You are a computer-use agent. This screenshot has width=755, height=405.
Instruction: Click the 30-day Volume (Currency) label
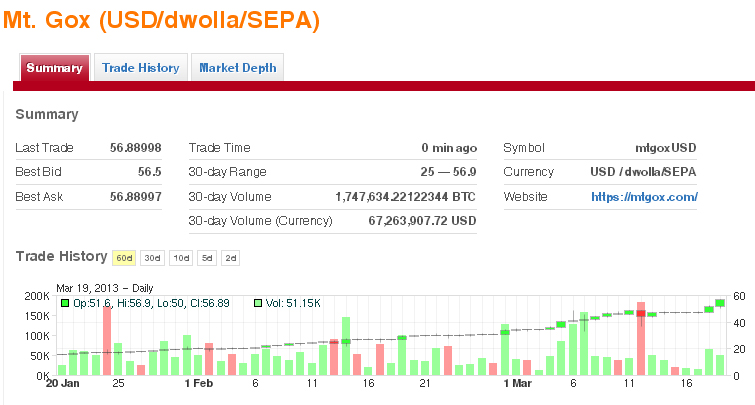click(x=260, y=221)
